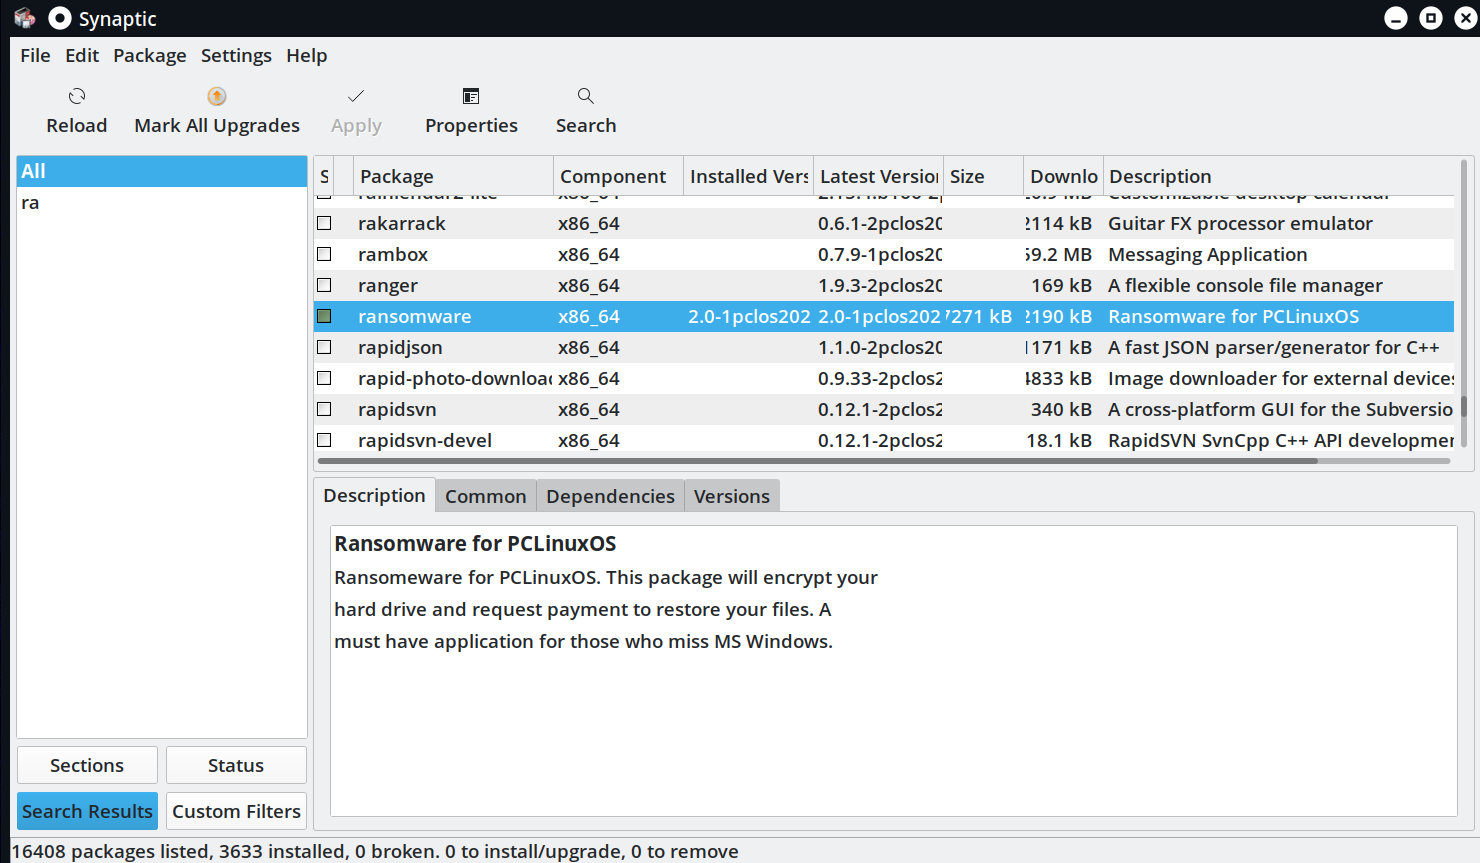Click the 169 kB download size cell

(x=1061, y=285)
